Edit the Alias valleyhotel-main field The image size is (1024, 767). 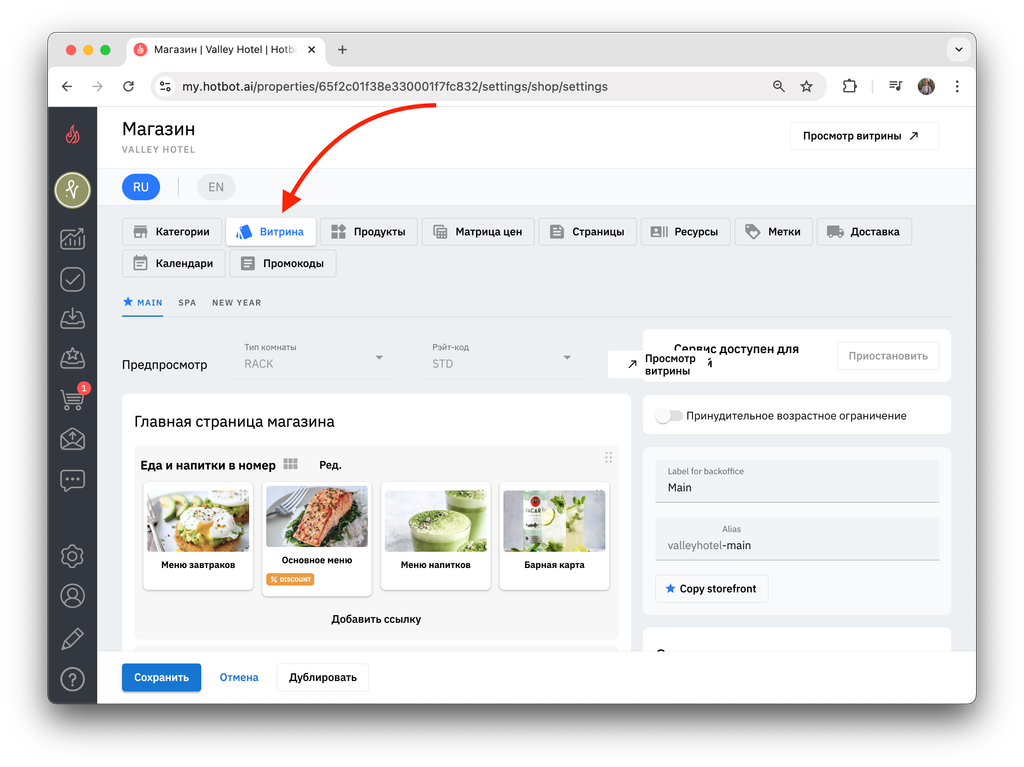click(x=797, y=539)
